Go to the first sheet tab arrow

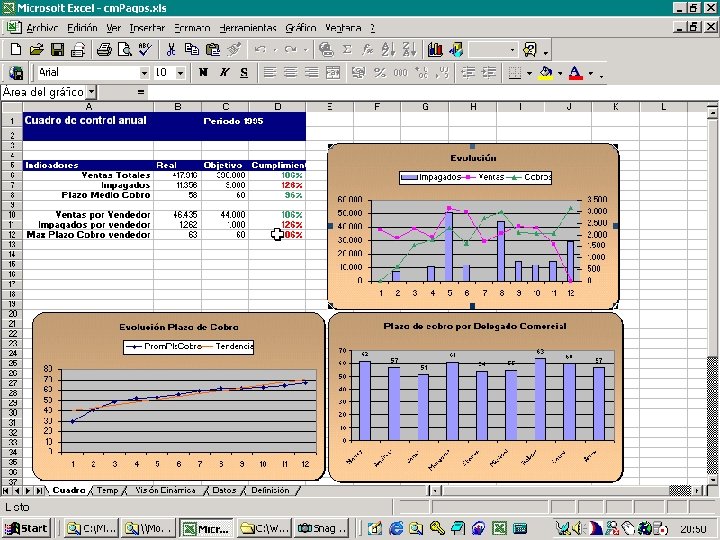pyautogui.click(x=6, y=490)
